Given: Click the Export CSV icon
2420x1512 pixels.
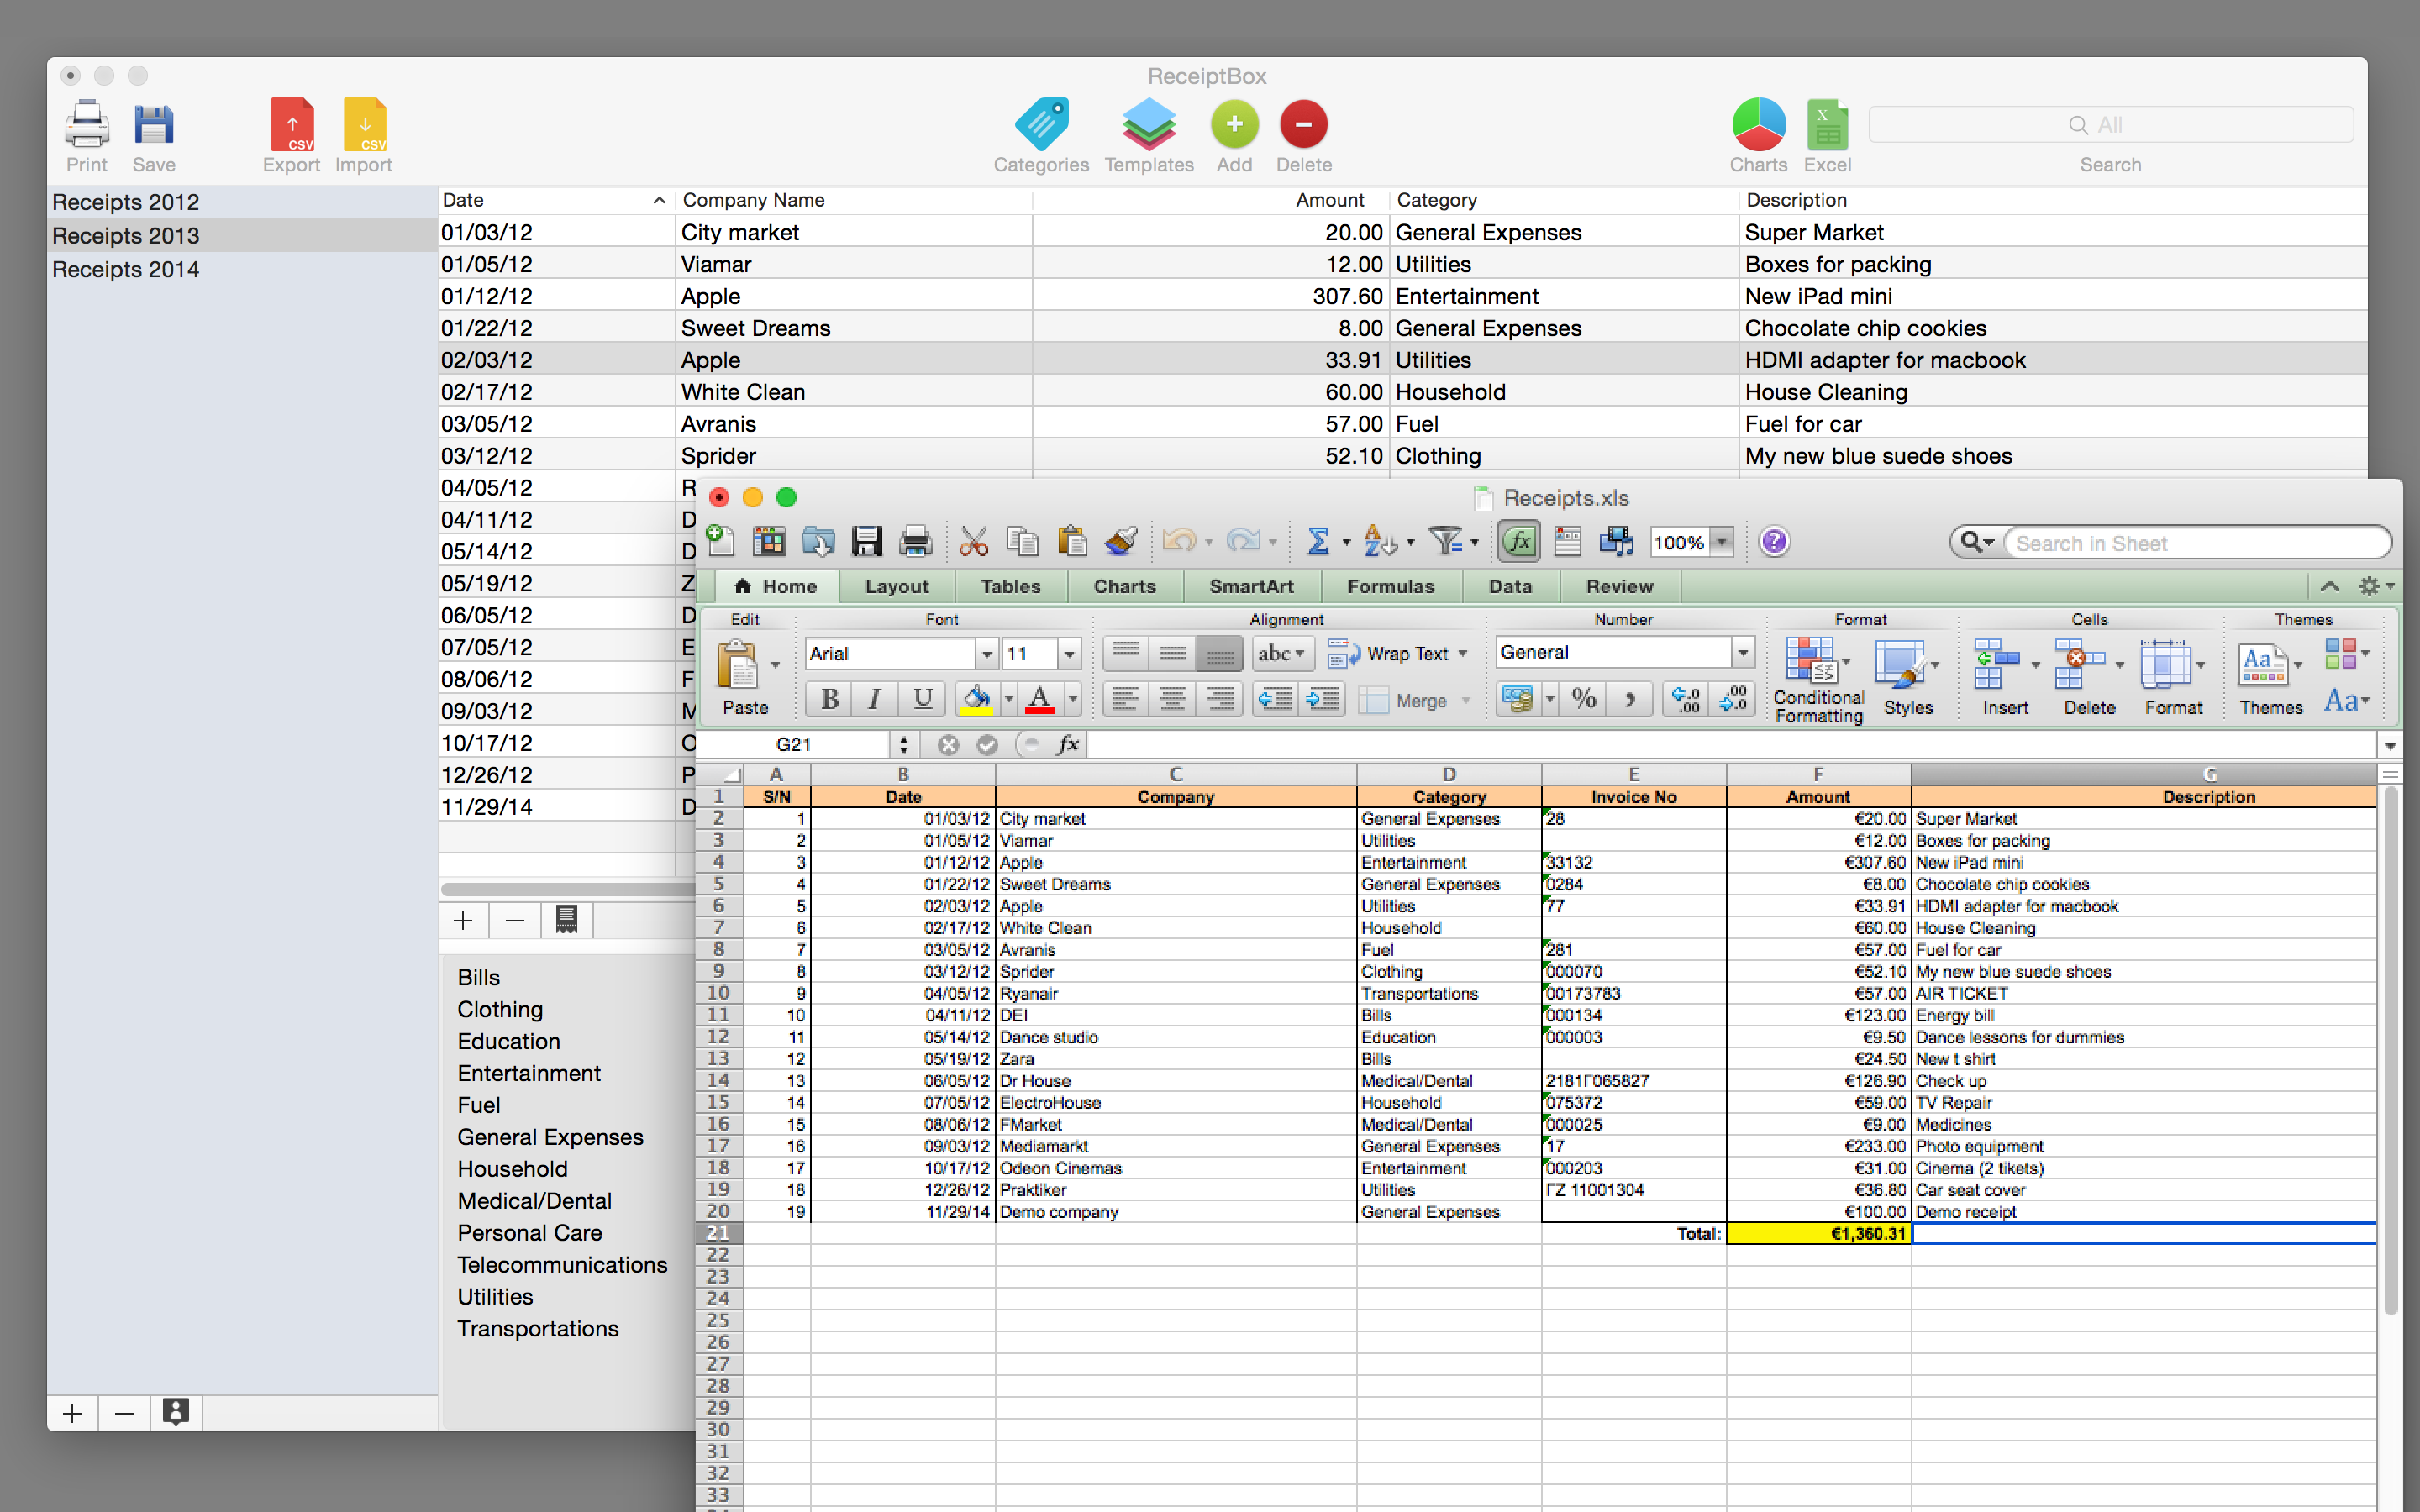Looking at the screenshot, I should click(291, 125).
